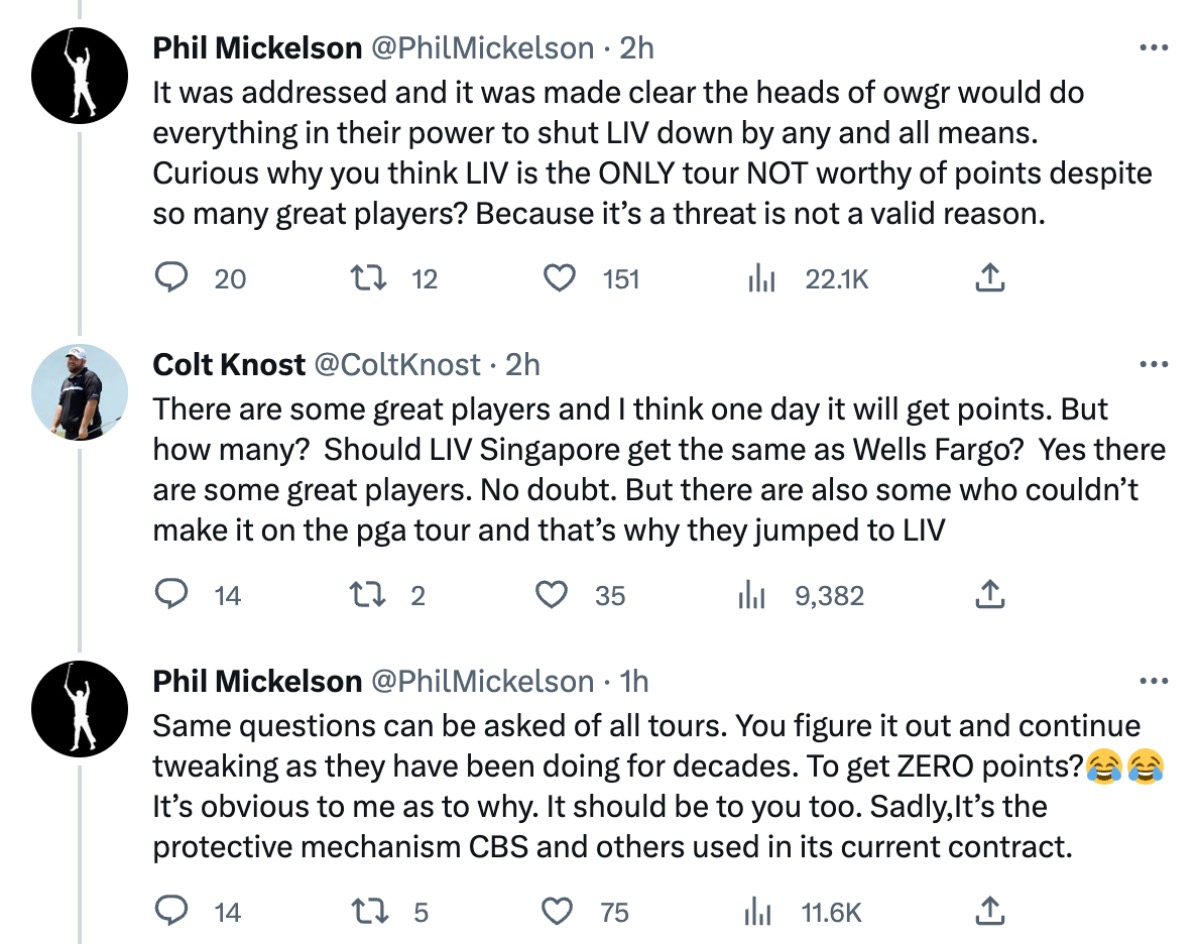Open the @PhilMickelson handle on first tweet
This screenshot has height=944, width=1200.
(x=484, y=48)
